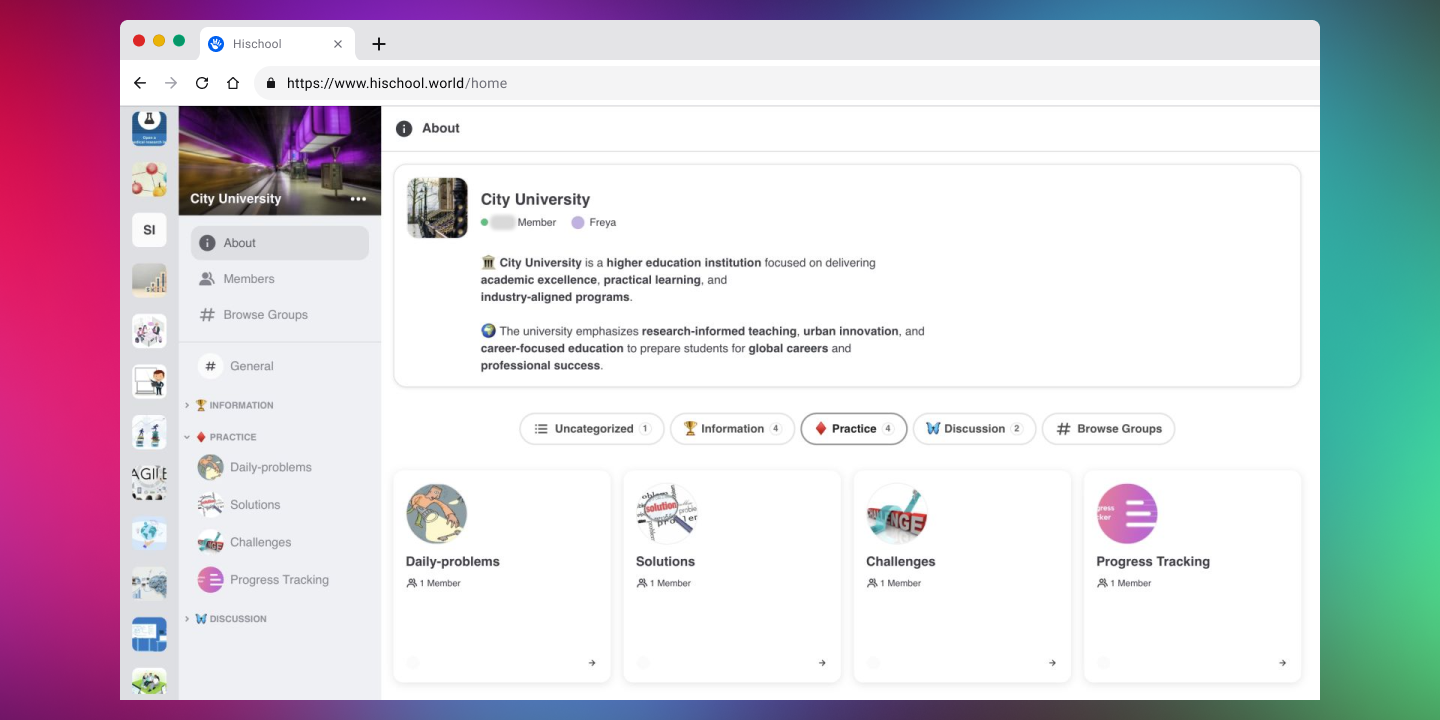
Task: Open Members in the sidebar
Action: tap(280, 279)
